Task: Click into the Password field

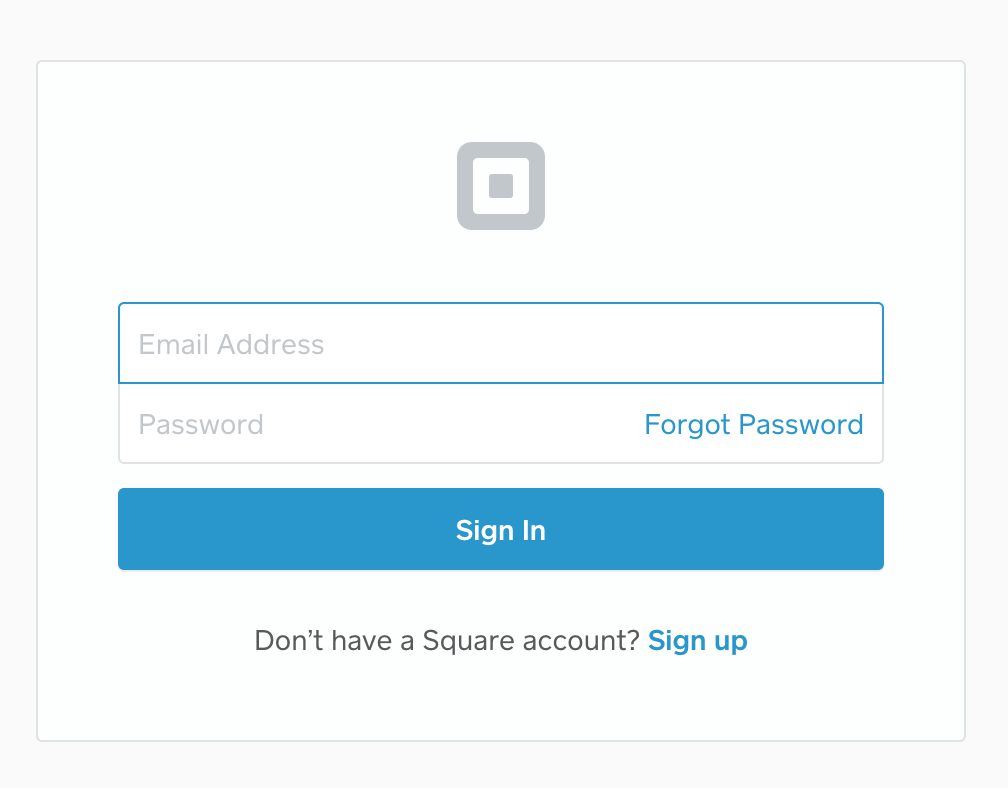Action: (379, 424)
